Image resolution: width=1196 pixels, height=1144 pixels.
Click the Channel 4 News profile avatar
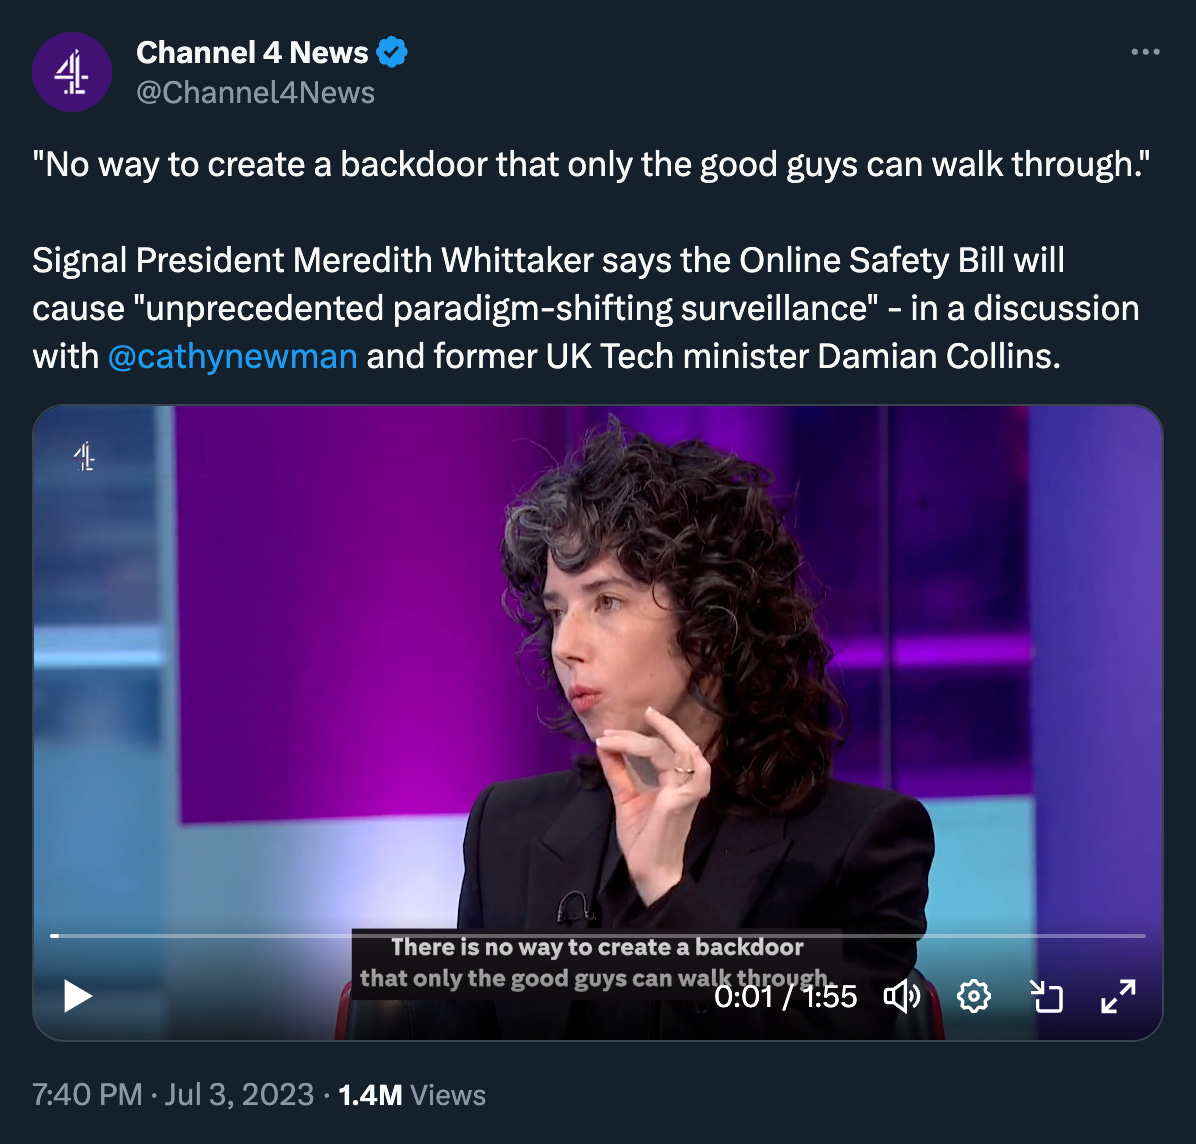coord(71,71)
